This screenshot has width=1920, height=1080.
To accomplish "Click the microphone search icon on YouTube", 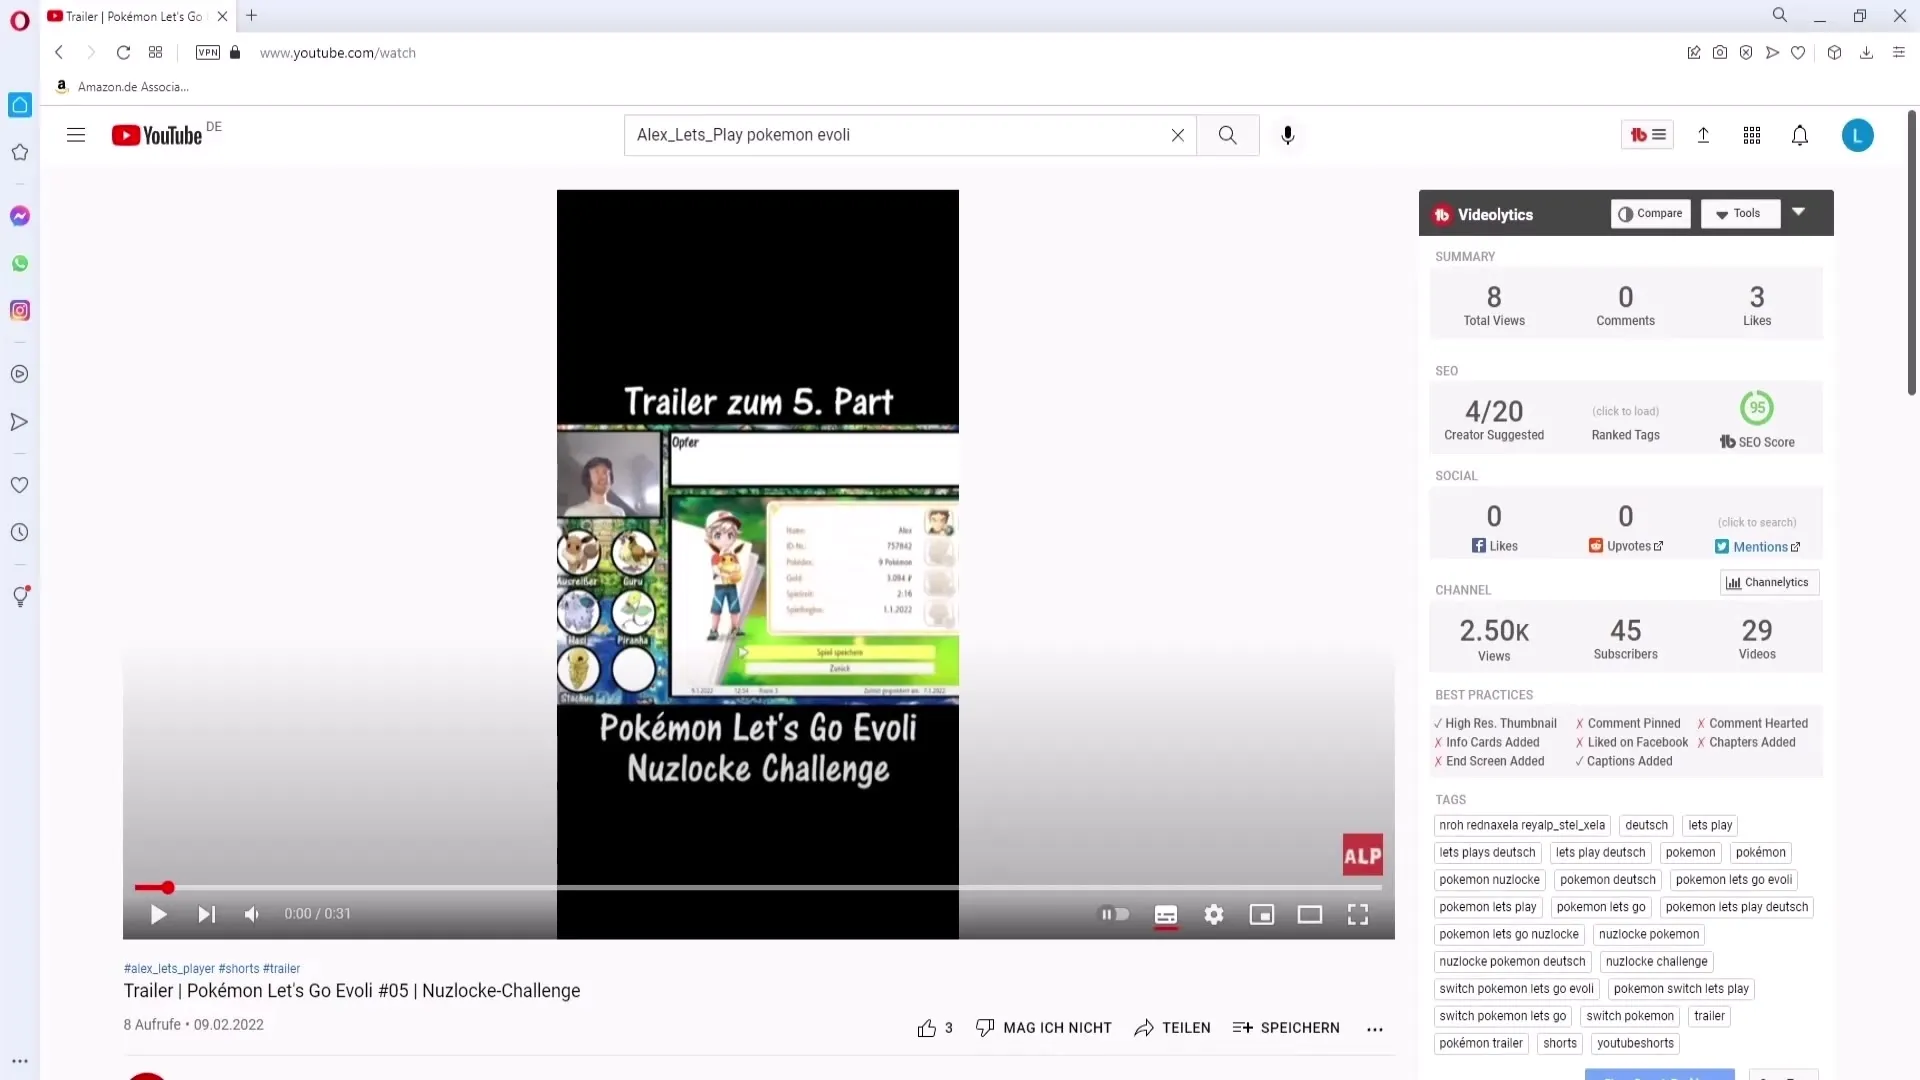I will pos(1288,135).
